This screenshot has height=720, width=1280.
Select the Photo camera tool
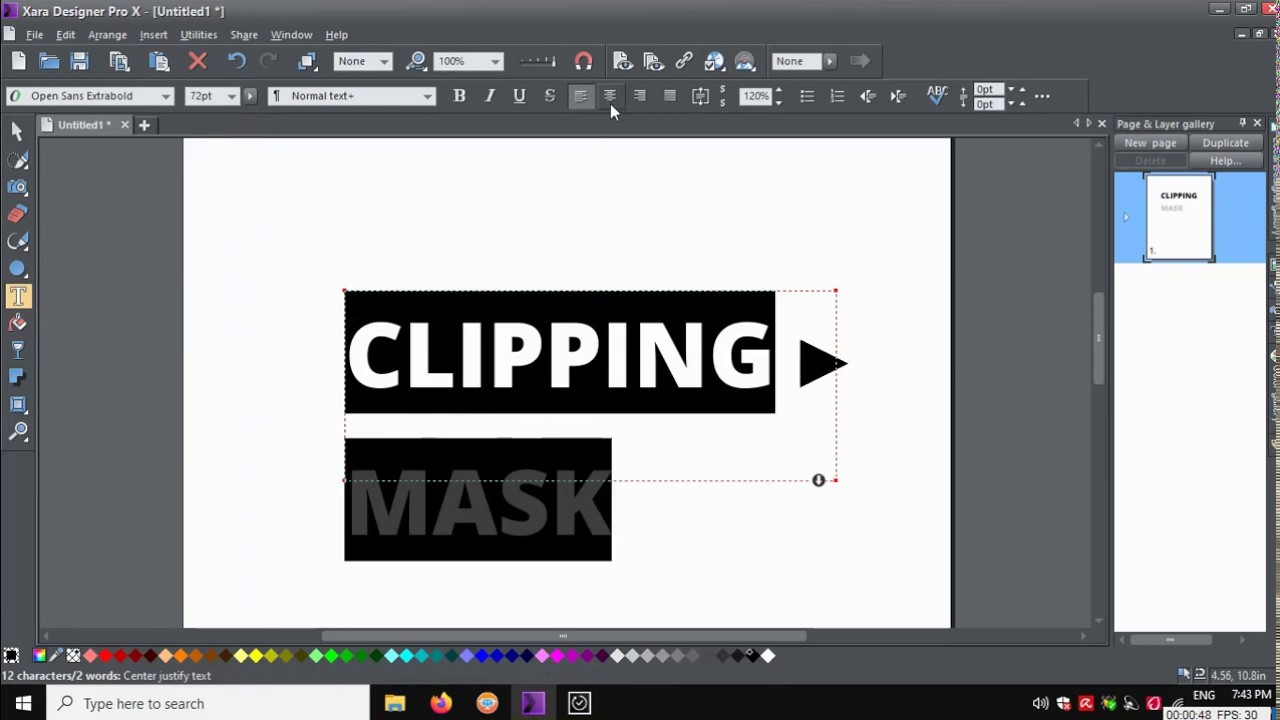tap(17, 186)
